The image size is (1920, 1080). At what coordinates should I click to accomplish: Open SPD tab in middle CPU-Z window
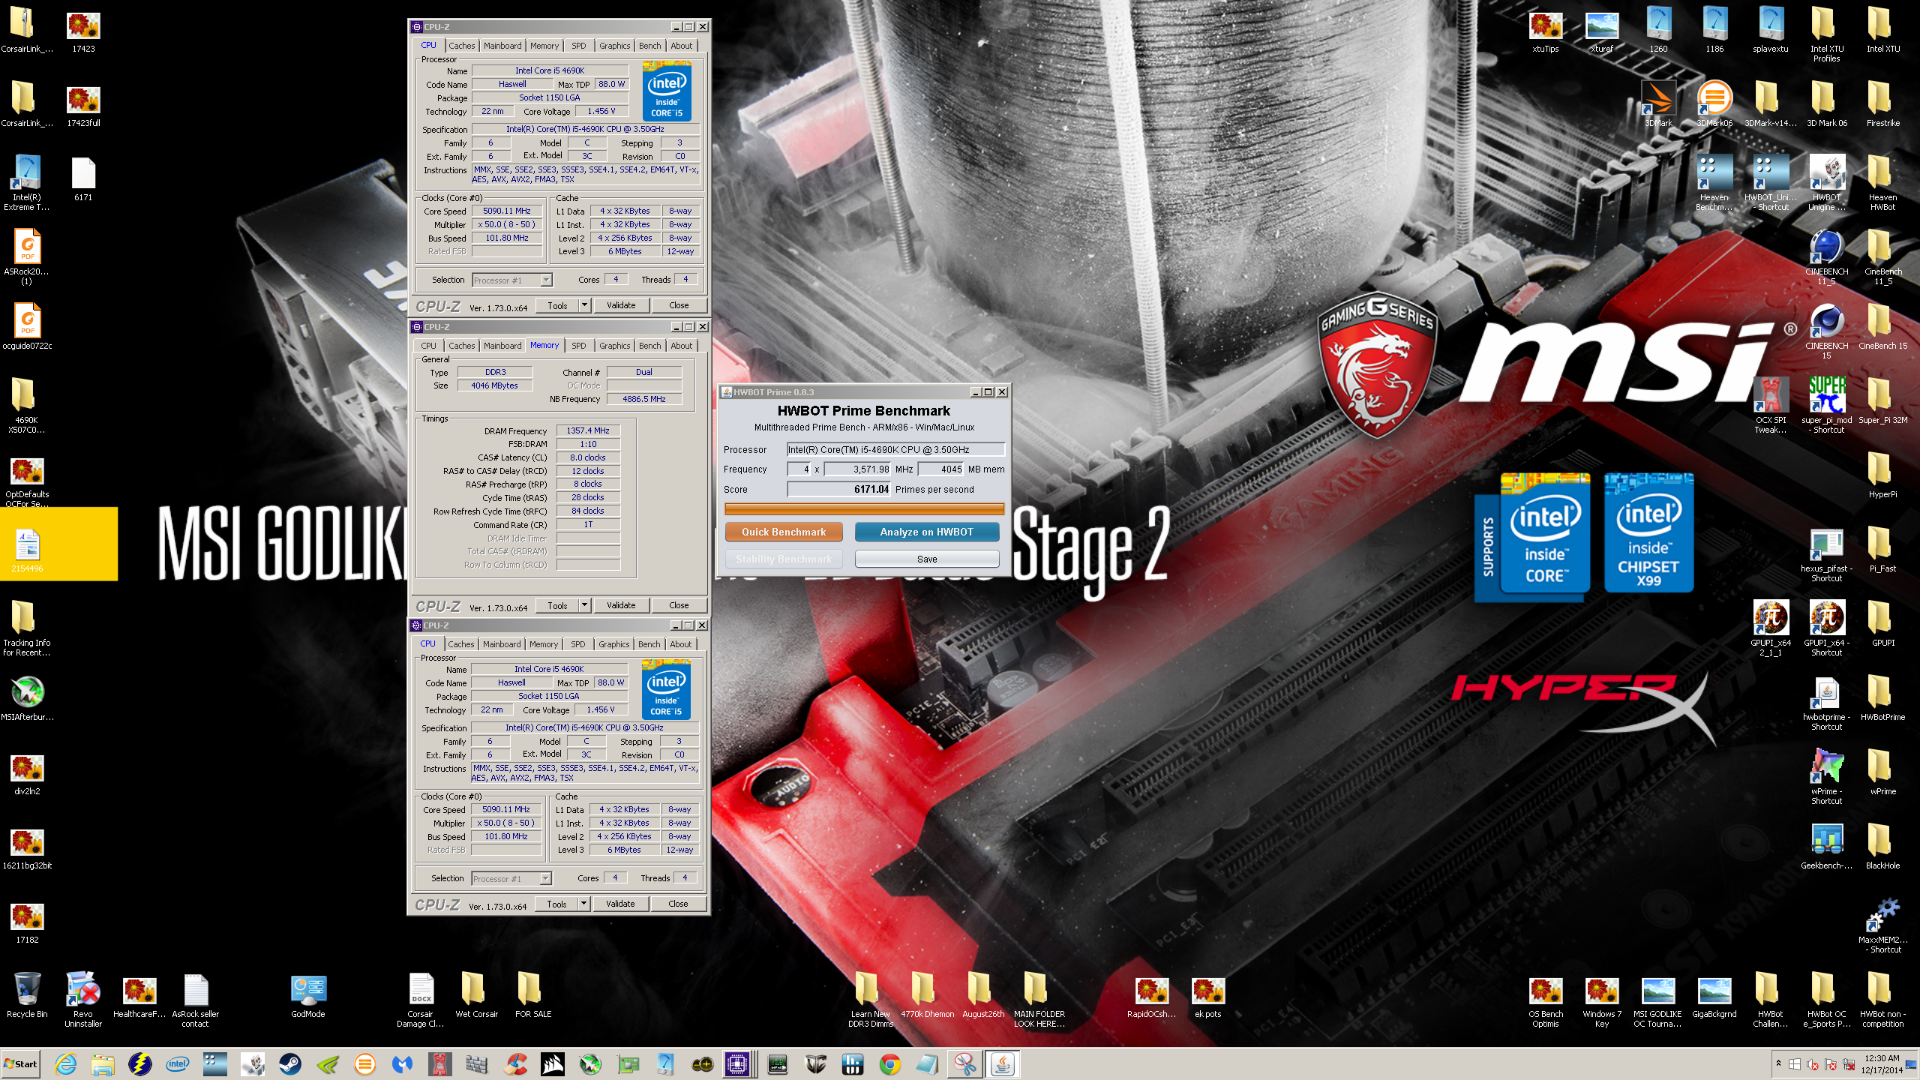point(578,346)
